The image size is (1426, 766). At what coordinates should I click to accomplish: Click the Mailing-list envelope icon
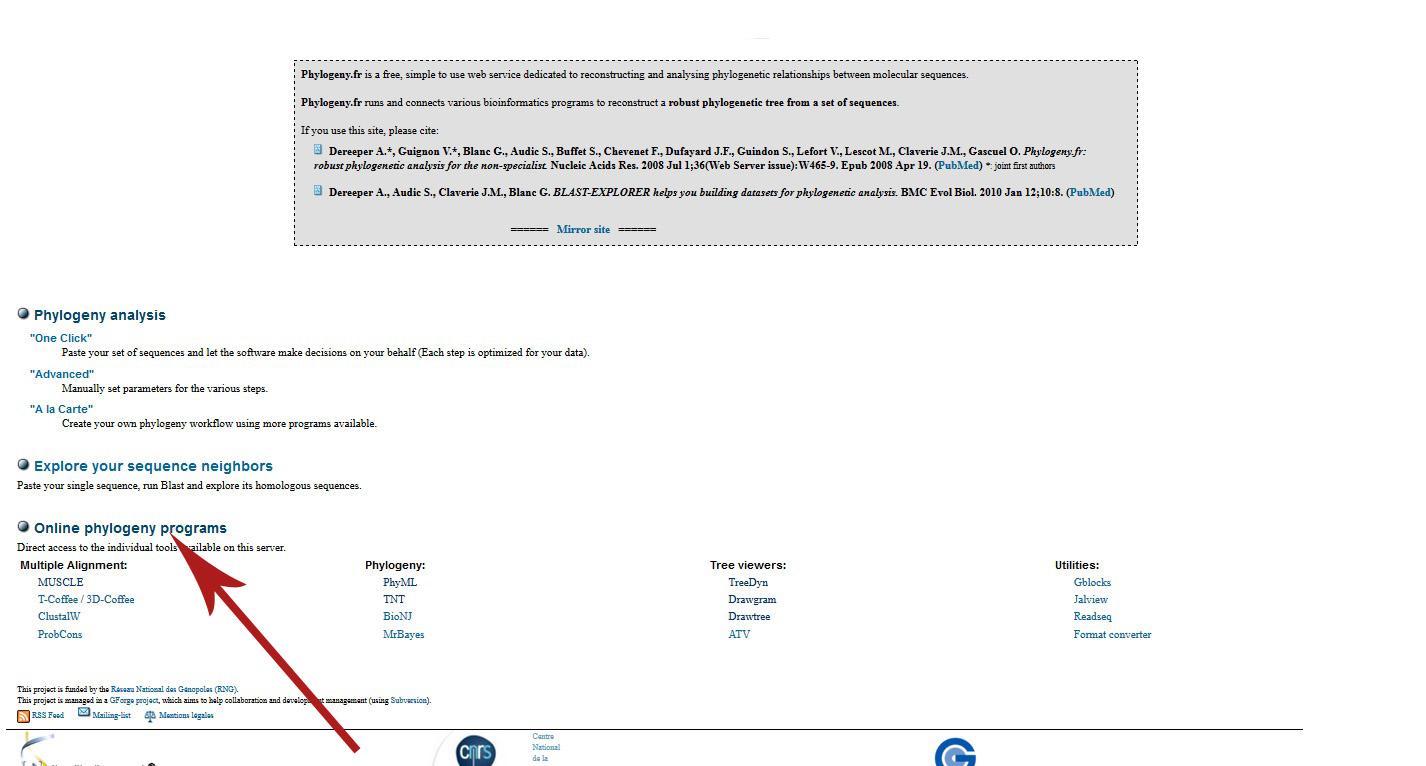point(84,712)
